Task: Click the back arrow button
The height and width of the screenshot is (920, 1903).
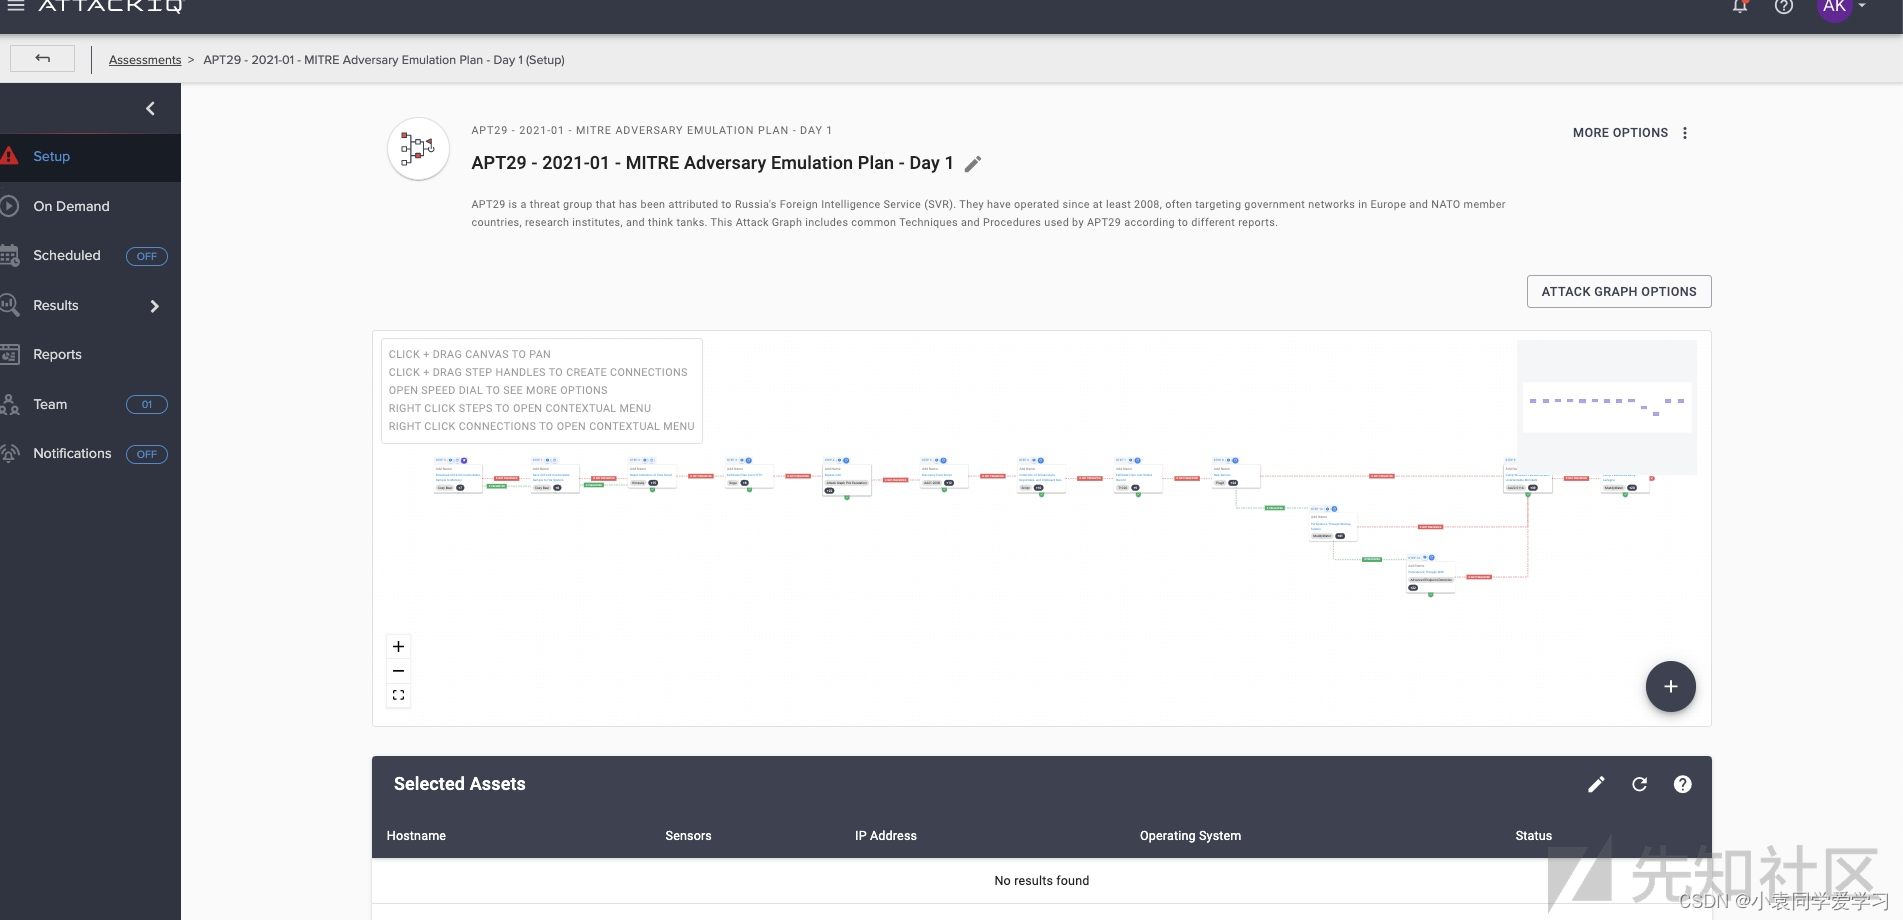Action: pos(42,59)
